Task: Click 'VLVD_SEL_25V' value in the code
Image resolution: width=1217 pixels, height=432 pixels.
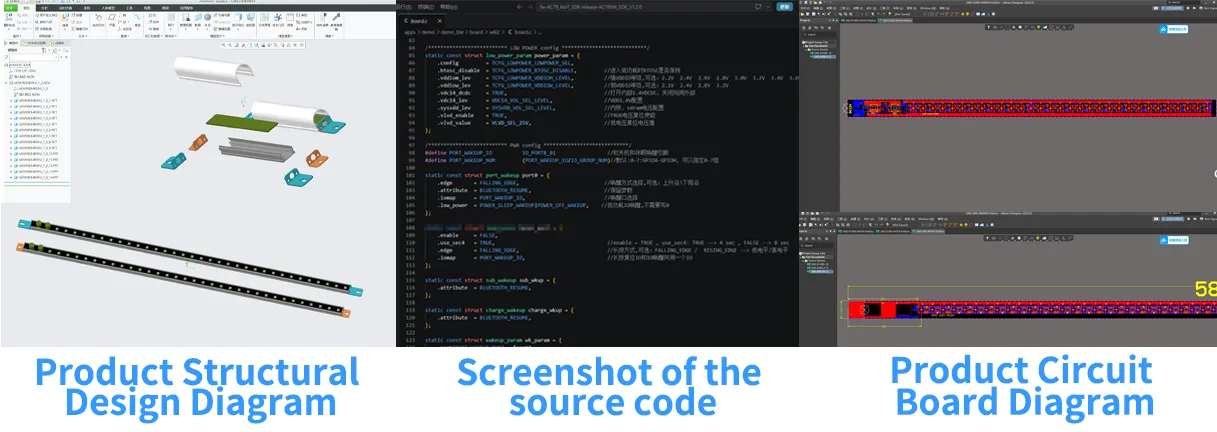Action: pos(513,122)
